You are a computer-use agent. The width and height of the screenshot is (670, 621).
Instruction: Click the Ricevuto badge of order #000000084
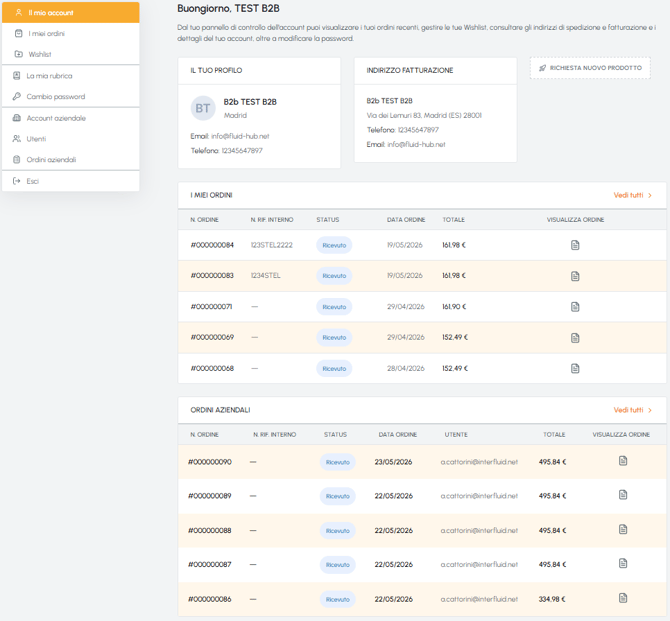pyautogui.click(x=334, y=245)
